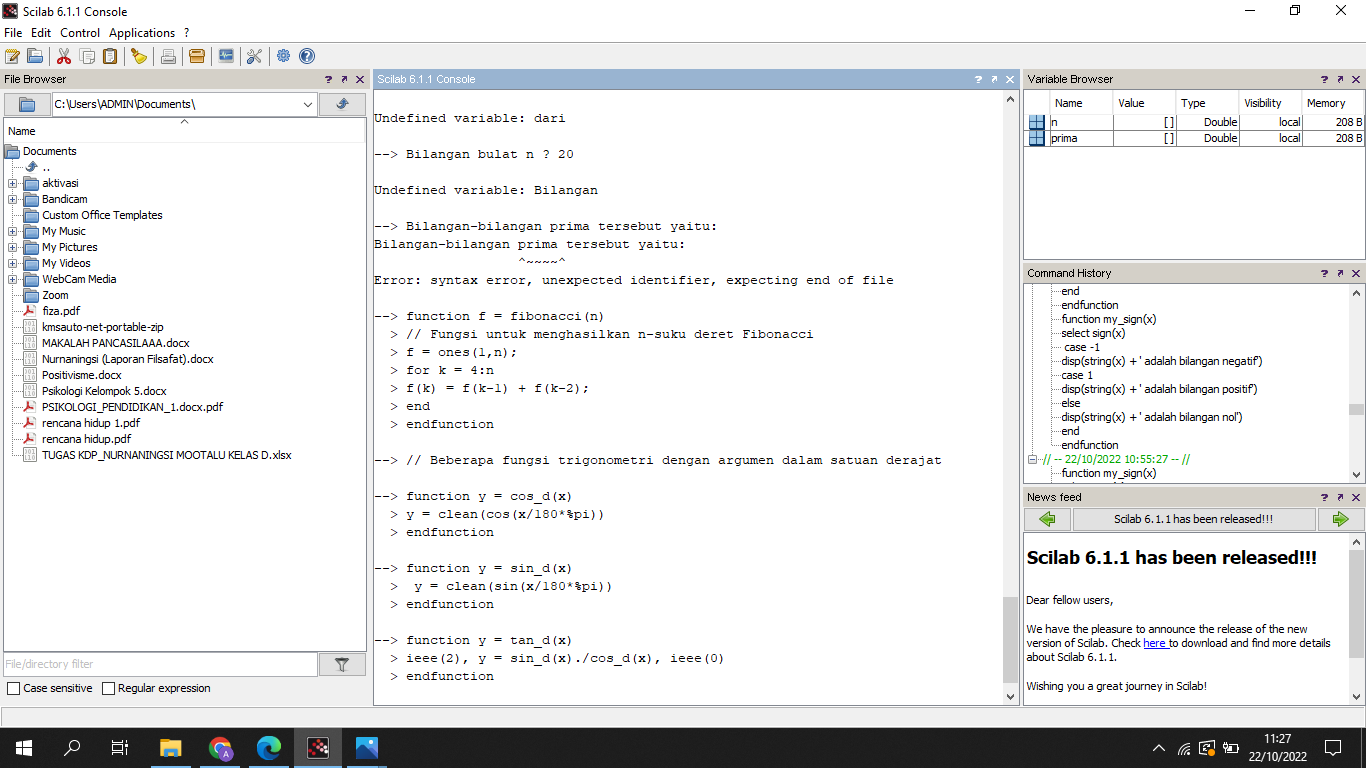
Task: Open help for the File Browser panel
Action: point(328,79)
